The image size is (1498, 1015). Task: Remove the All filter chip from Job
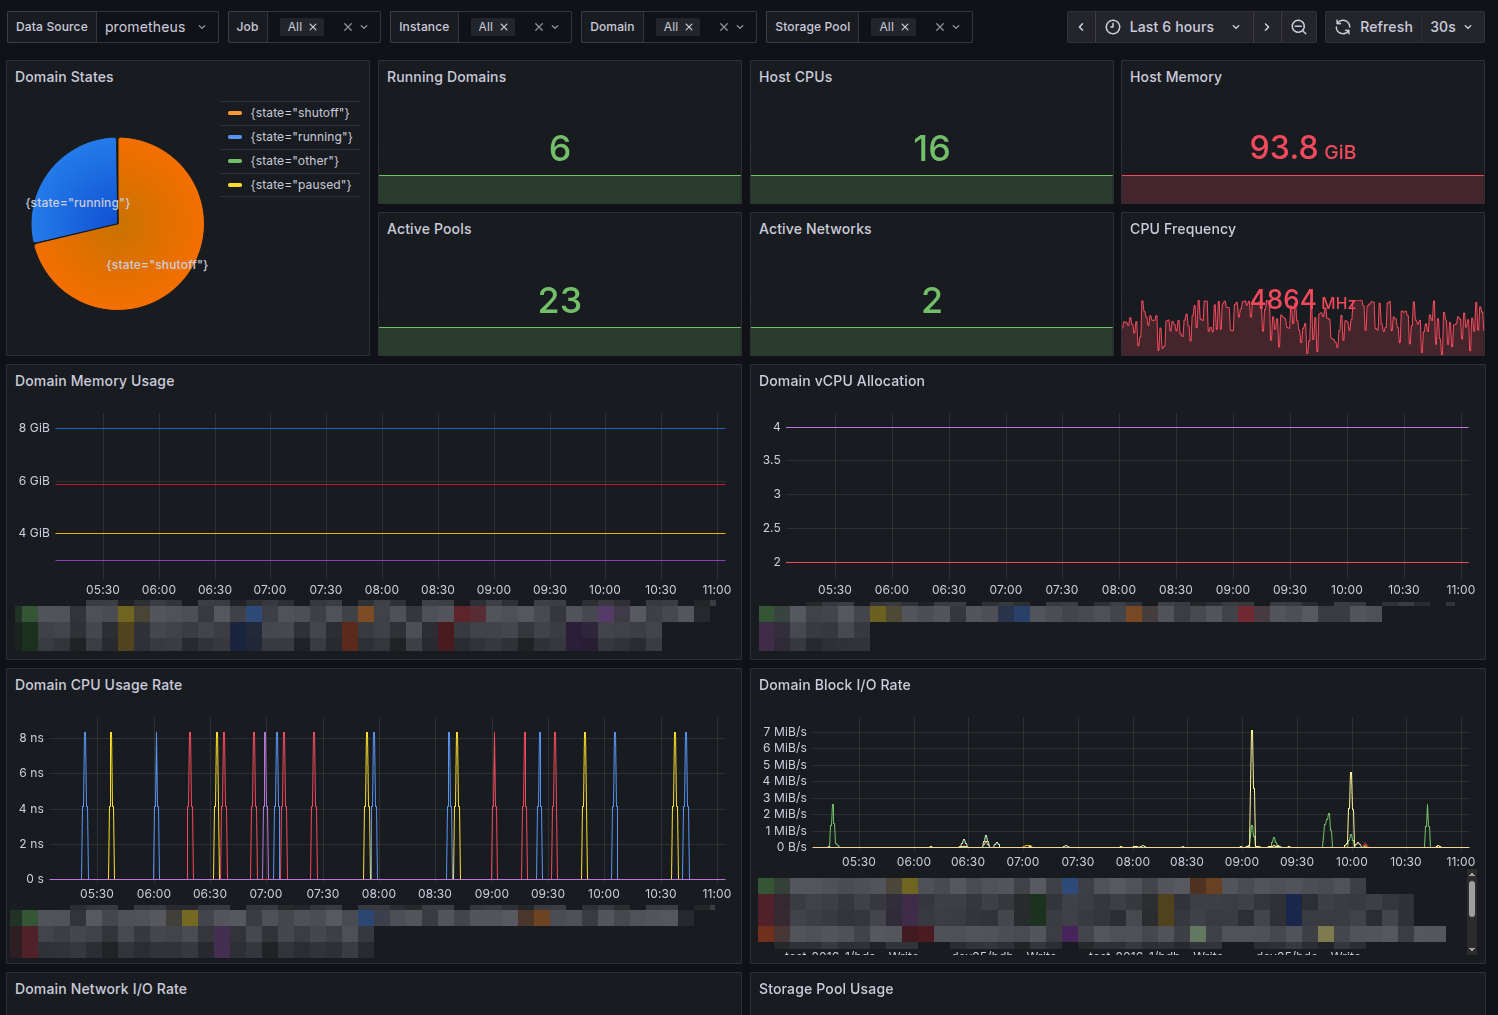pos(313,27)
